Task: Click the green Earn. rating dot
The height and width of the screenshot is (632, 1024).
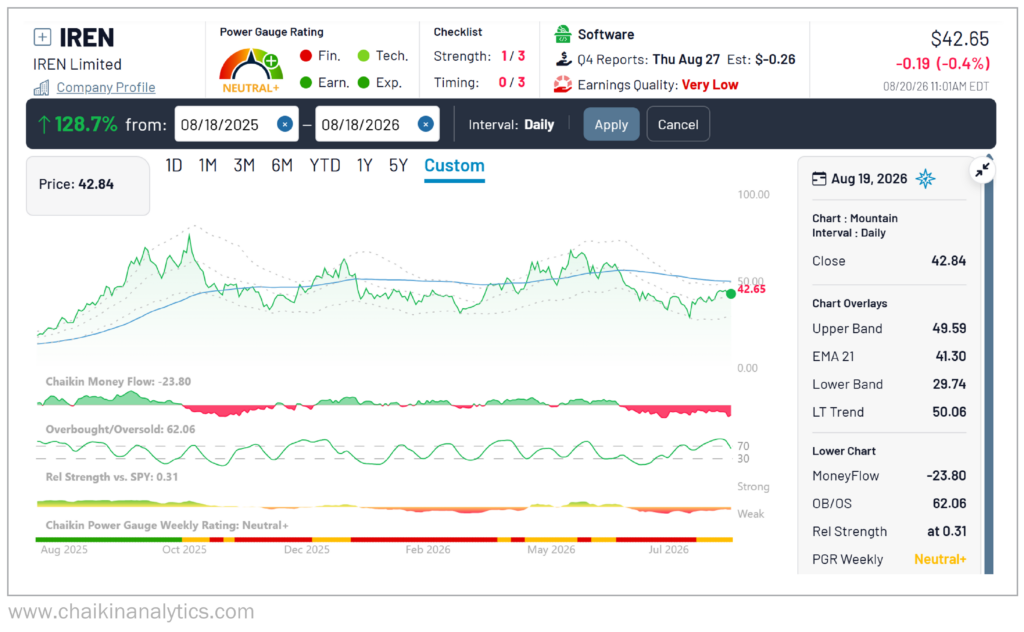Action: pos(306,82)
